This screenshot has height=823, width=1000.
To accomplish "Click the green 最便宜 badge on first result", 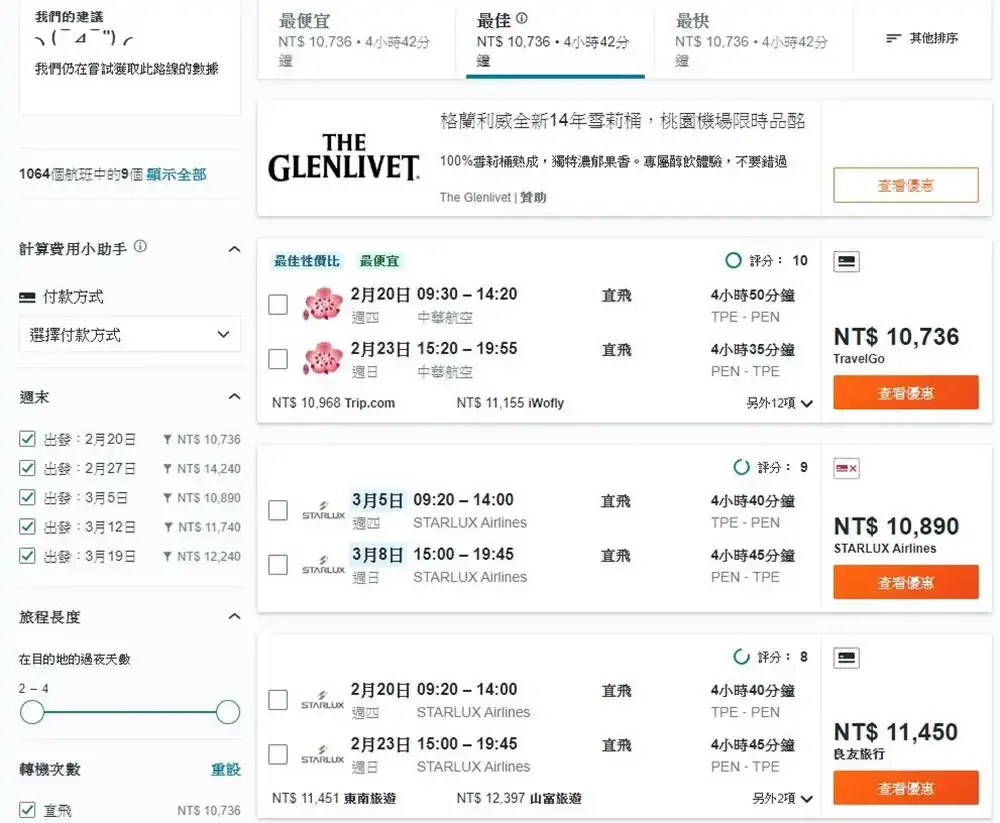I will tap(379, 261).
